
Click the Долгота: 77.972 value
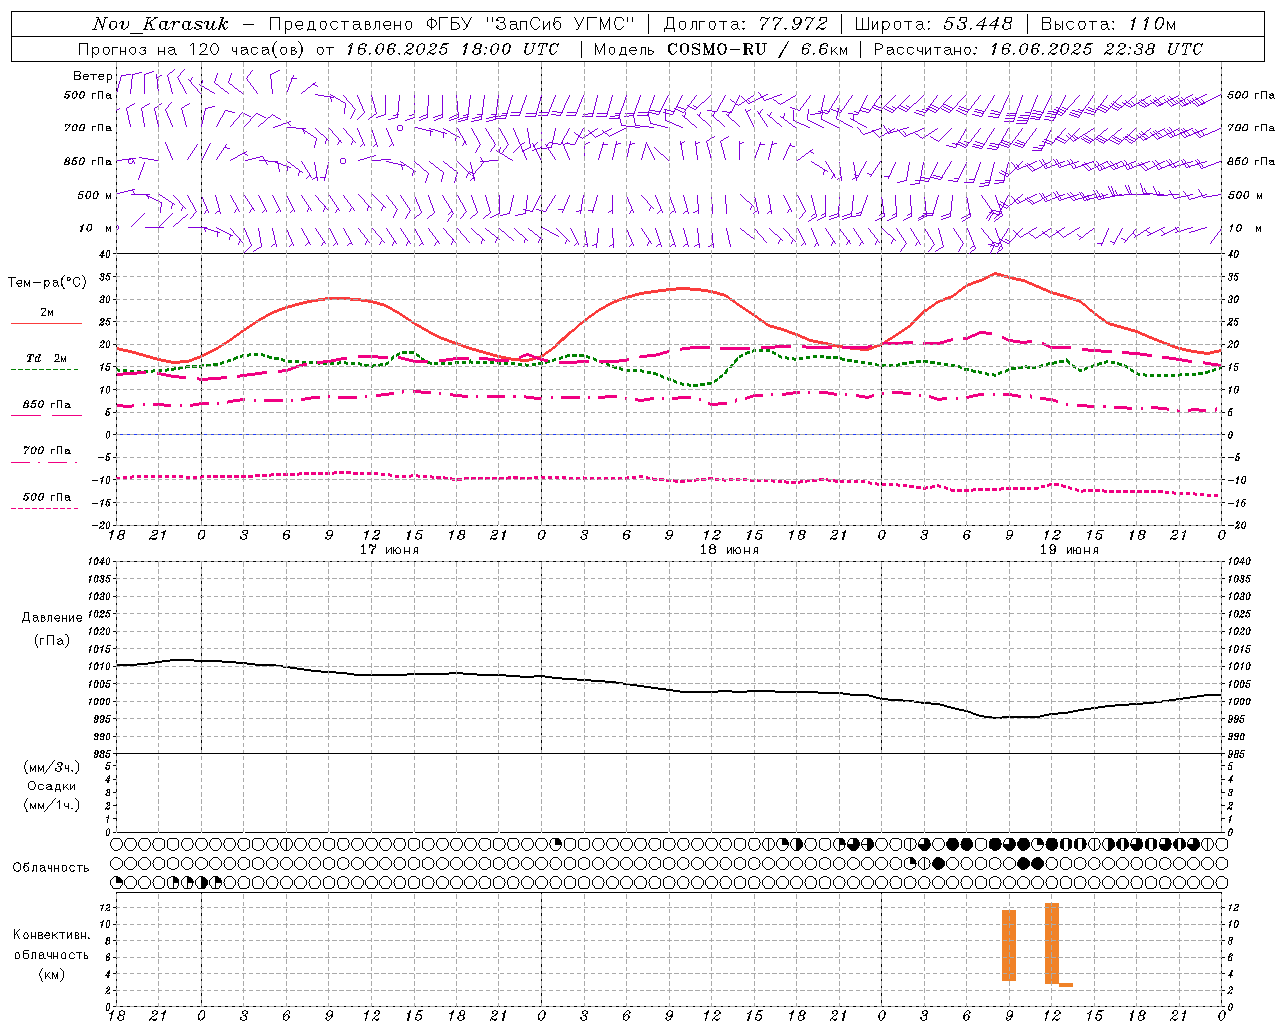point(746,24)
